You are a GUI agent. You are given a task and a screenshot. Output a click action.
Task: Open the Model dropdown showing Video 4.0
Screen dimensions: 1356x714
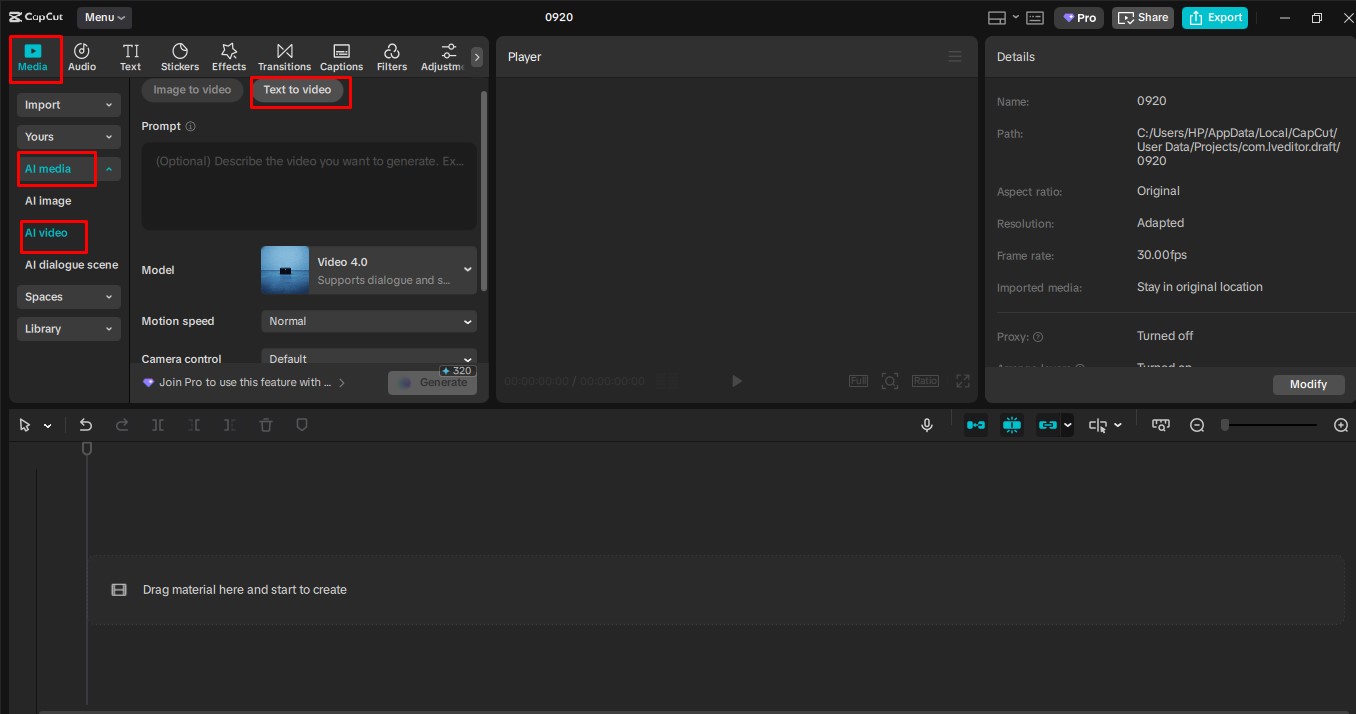click(368, 269)
